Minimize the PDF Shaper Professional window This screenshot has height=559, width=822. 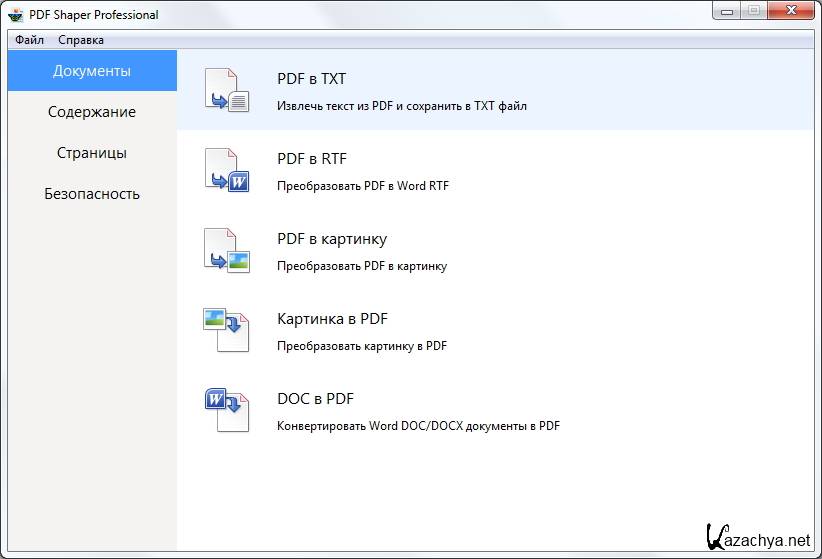pyautogui.click(x=727, y=12)
